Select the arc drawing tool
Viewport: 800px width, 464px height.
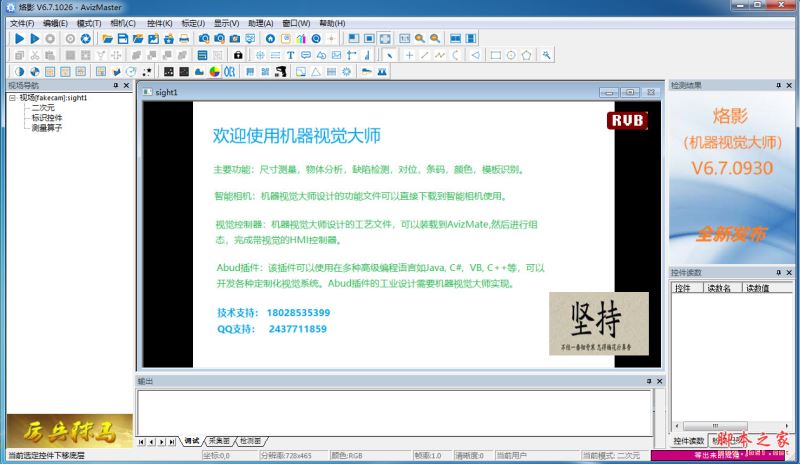pos(455,55)
